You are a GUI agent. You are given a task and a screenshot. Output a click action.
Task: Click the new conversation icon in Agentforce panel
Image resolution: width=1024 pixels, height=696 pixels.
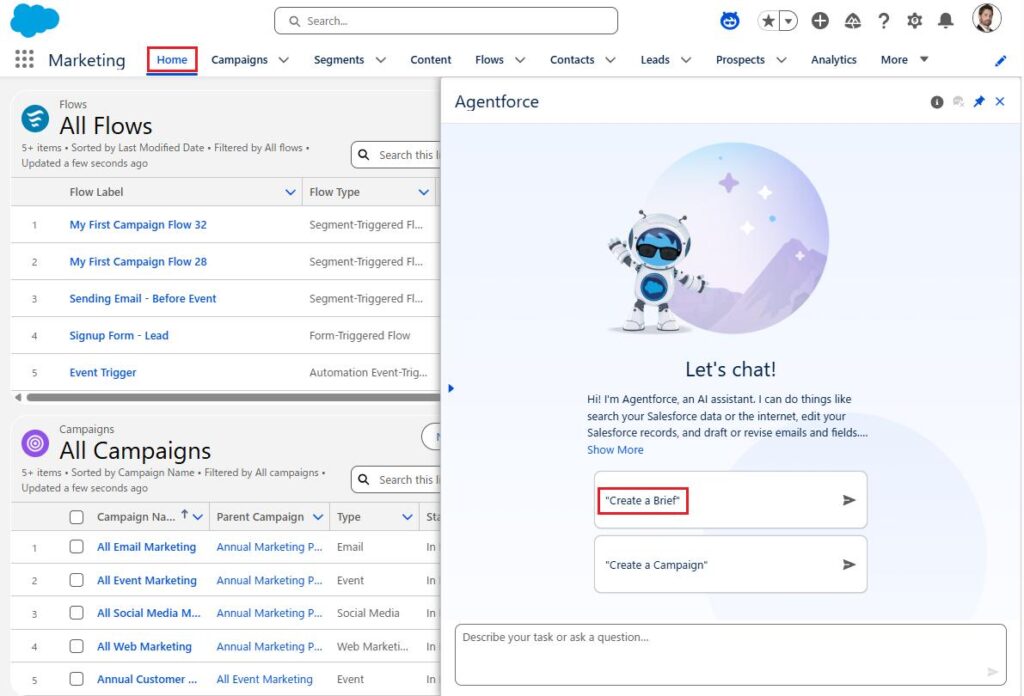958,101
